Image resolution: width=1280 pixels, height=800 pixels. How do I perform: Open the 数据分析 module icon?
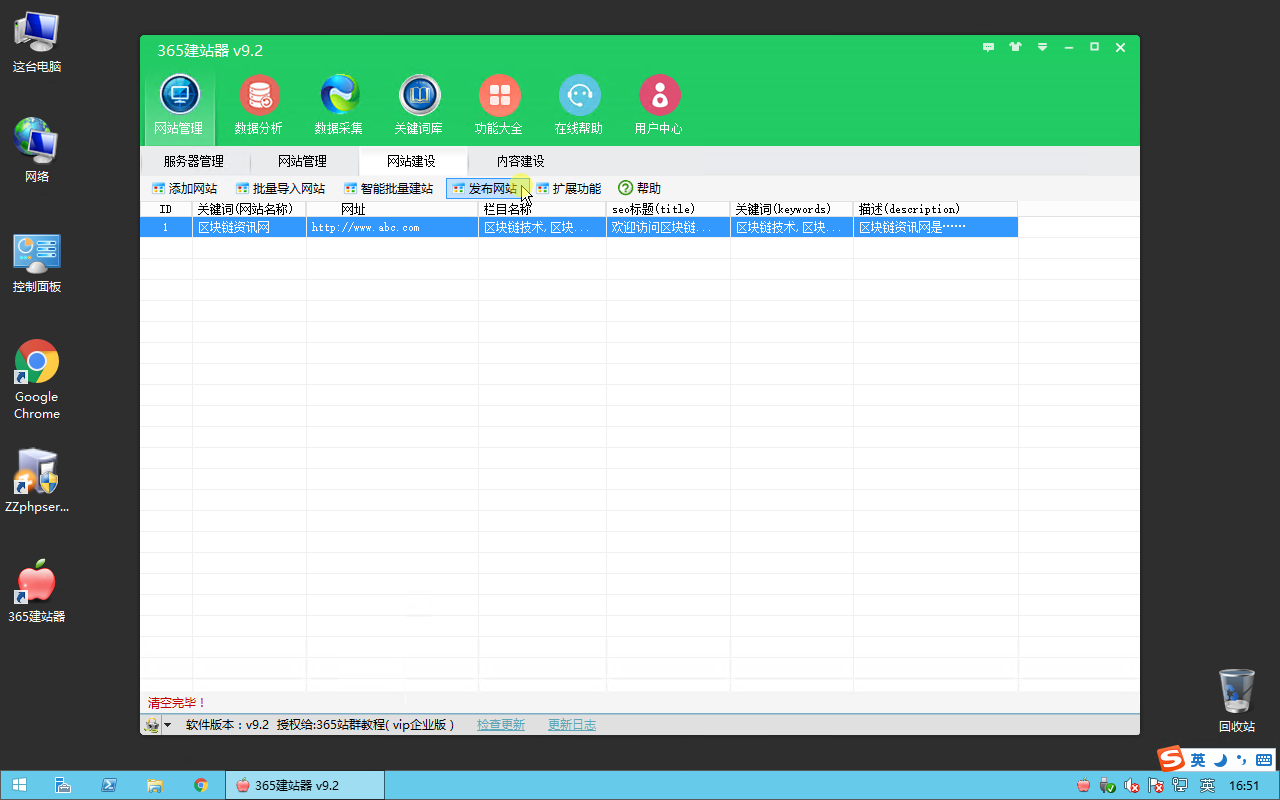tap(259, 105)
